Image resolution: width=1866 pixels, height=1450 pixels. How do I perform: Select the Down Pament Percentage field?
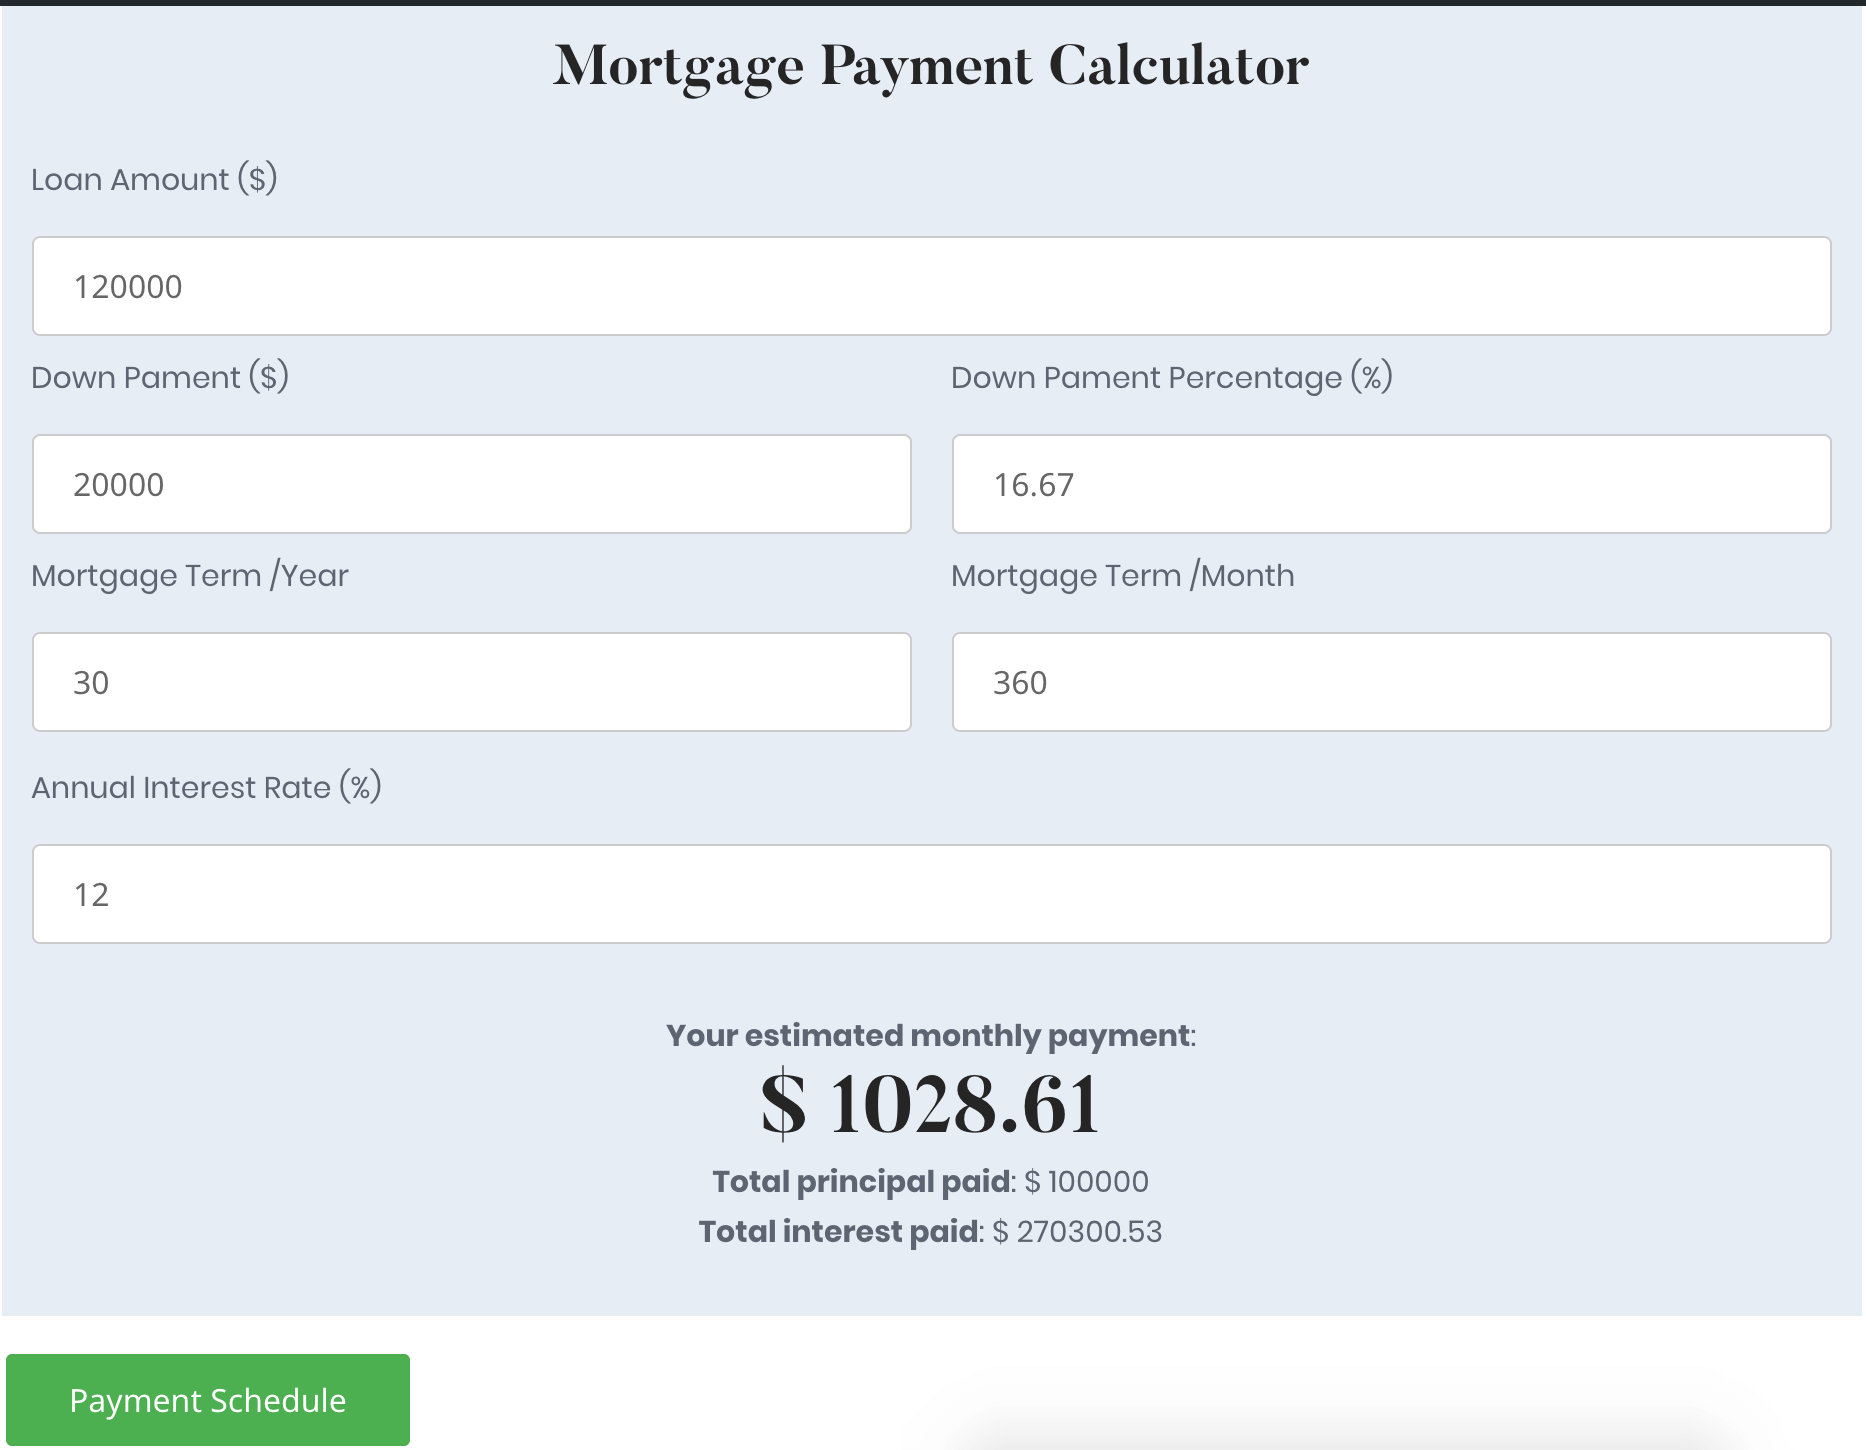tap(1391, 484)
